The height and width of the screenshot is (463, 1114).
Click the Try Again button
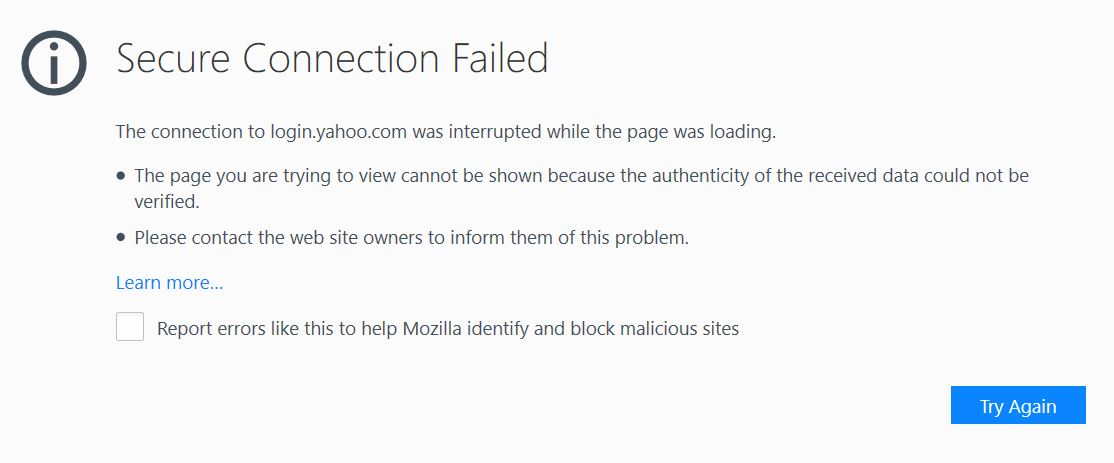point(1018,405)
